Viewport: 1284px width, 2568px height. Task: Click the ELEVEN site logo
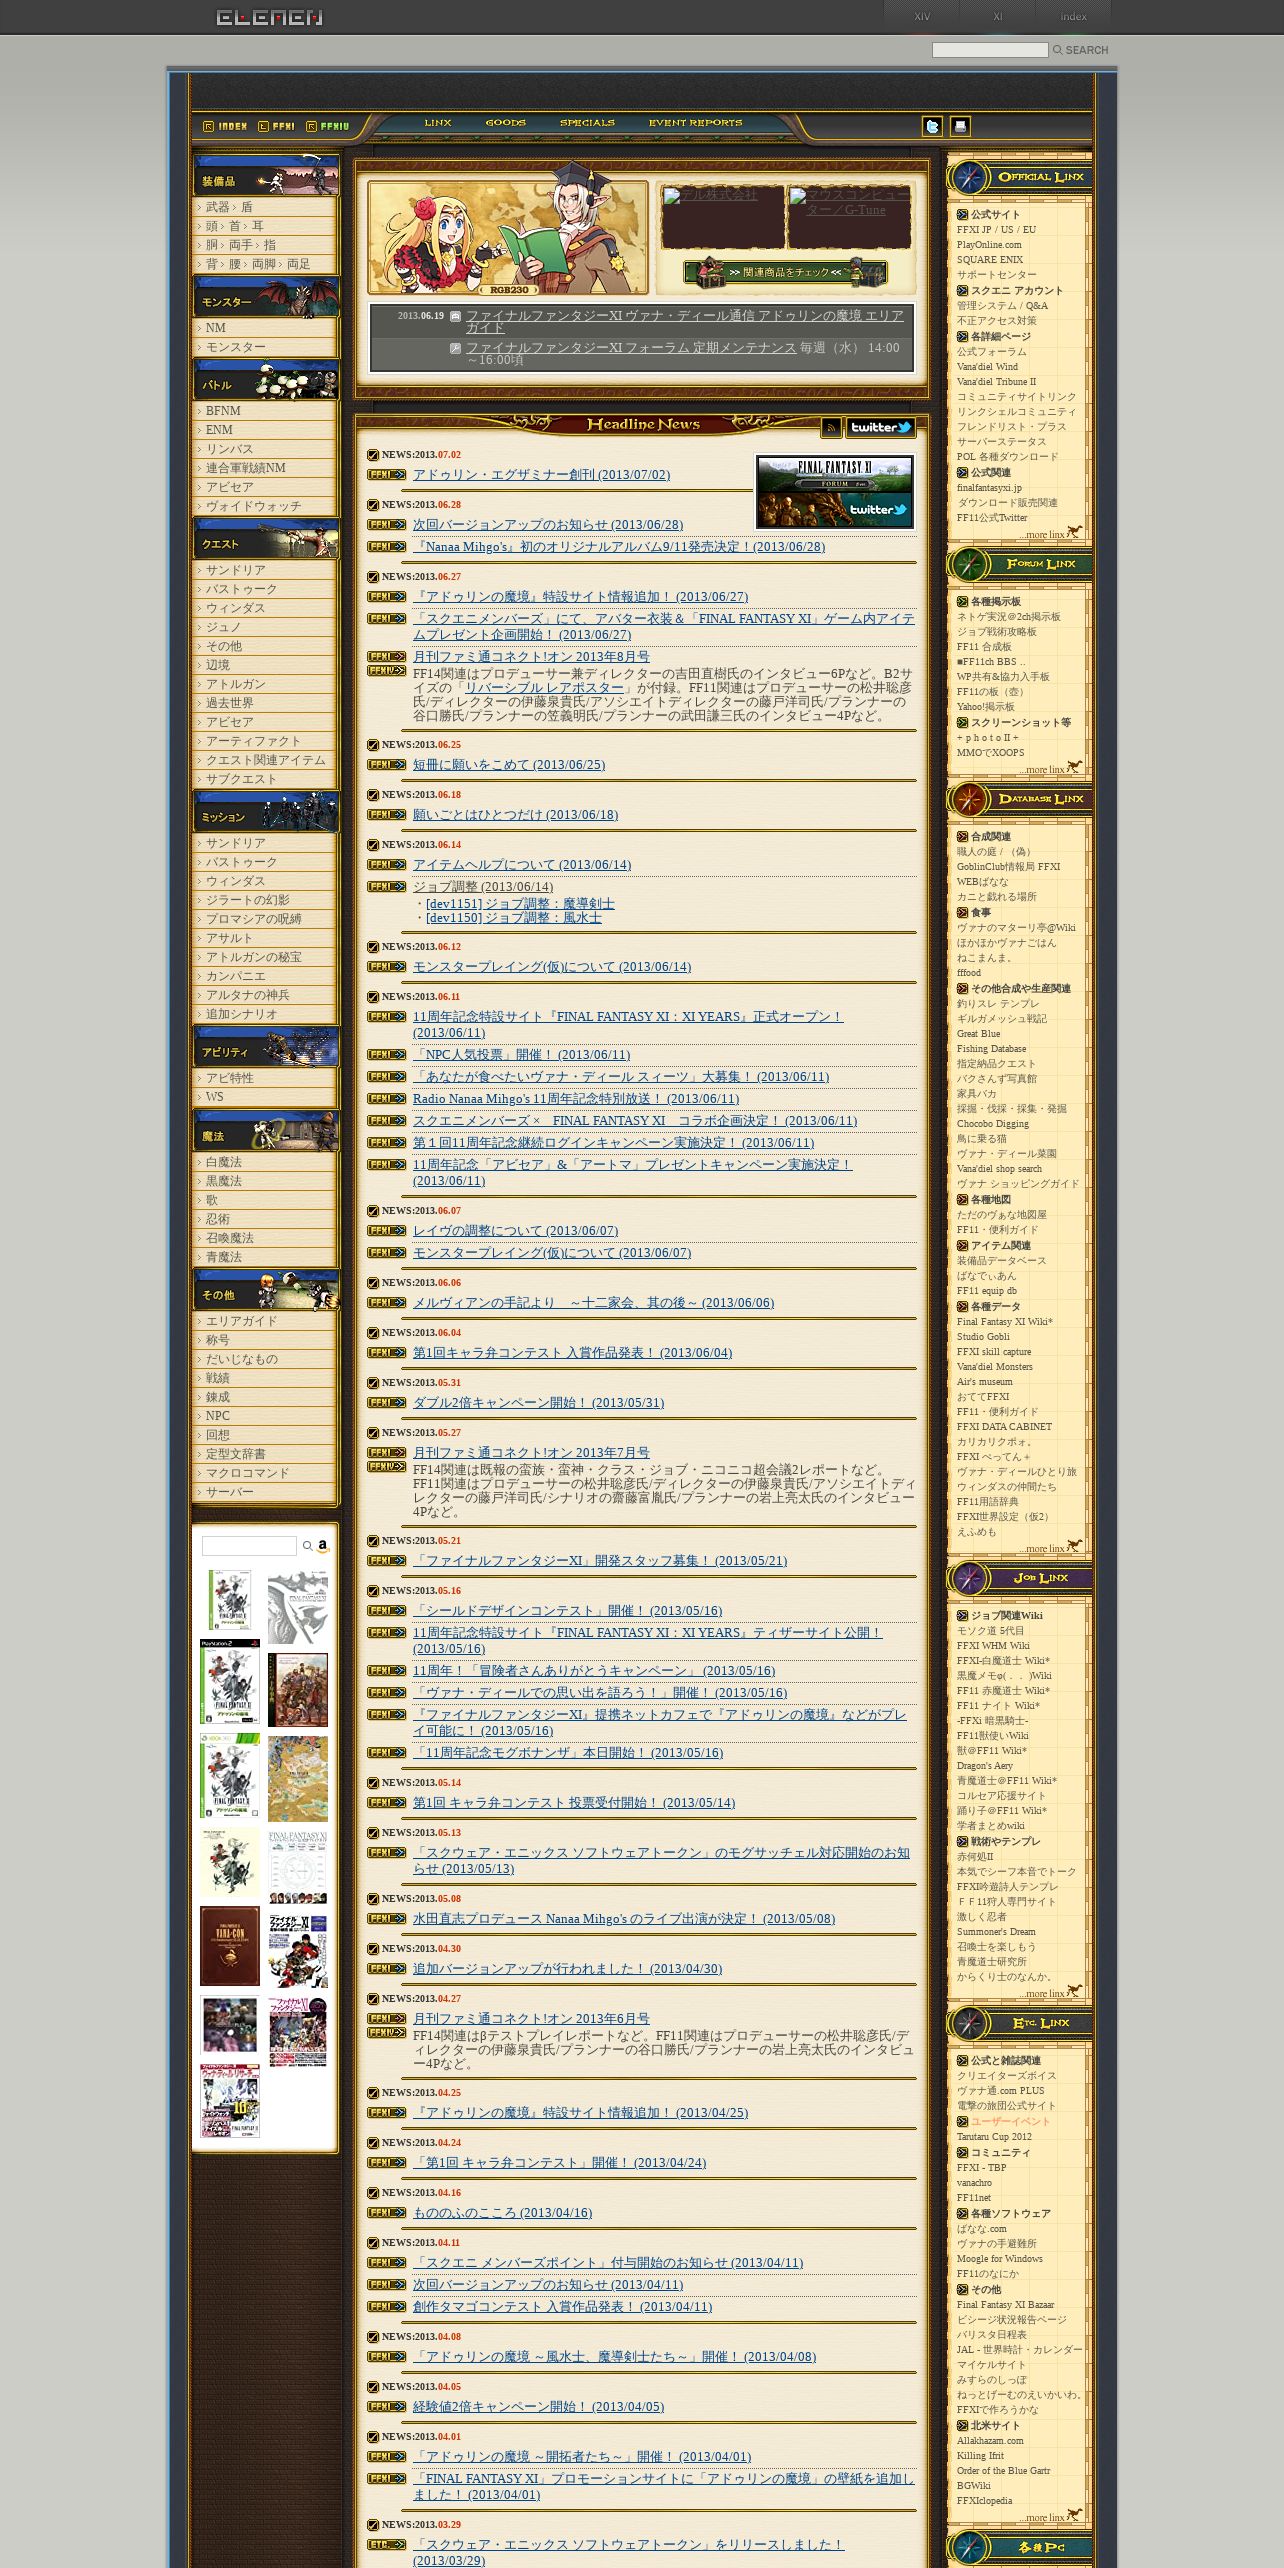tap(269, 17)
